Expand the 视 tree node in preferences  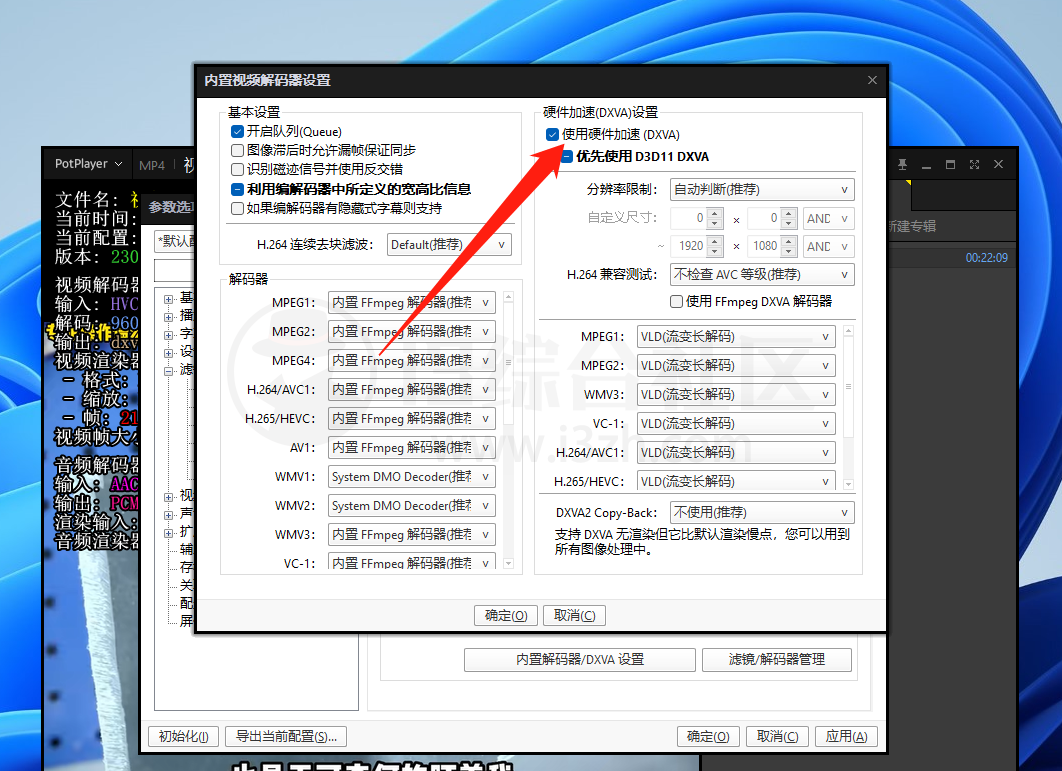click(x=169, y=497)
